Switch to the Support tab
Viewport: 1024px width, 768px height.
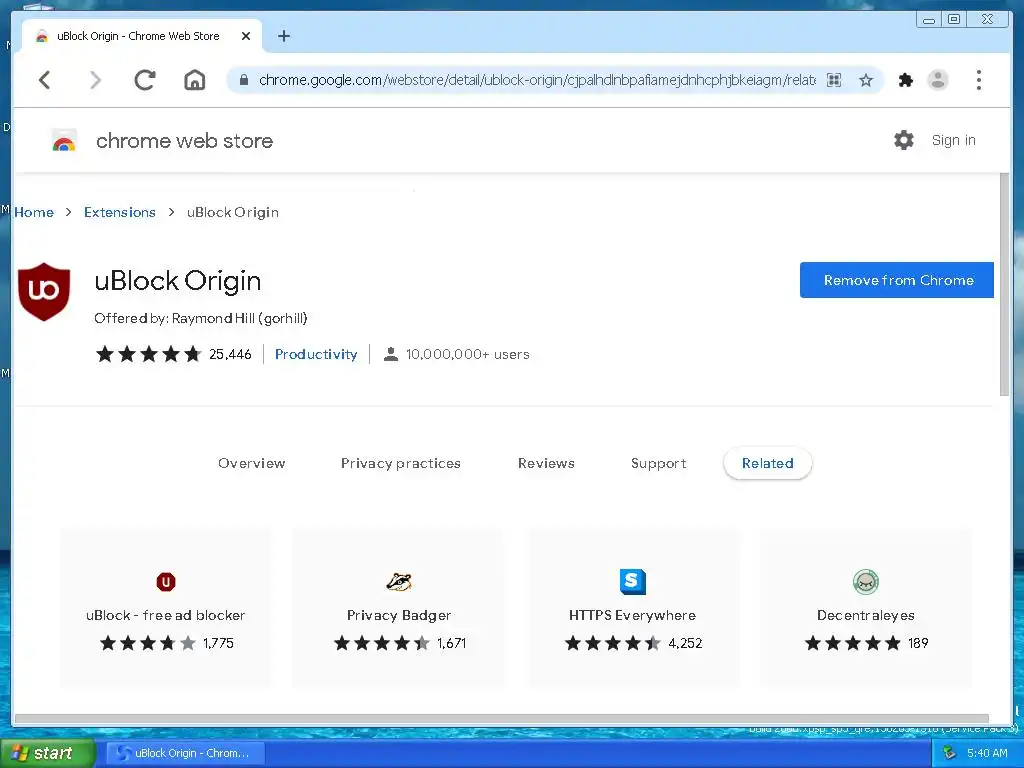658,463
